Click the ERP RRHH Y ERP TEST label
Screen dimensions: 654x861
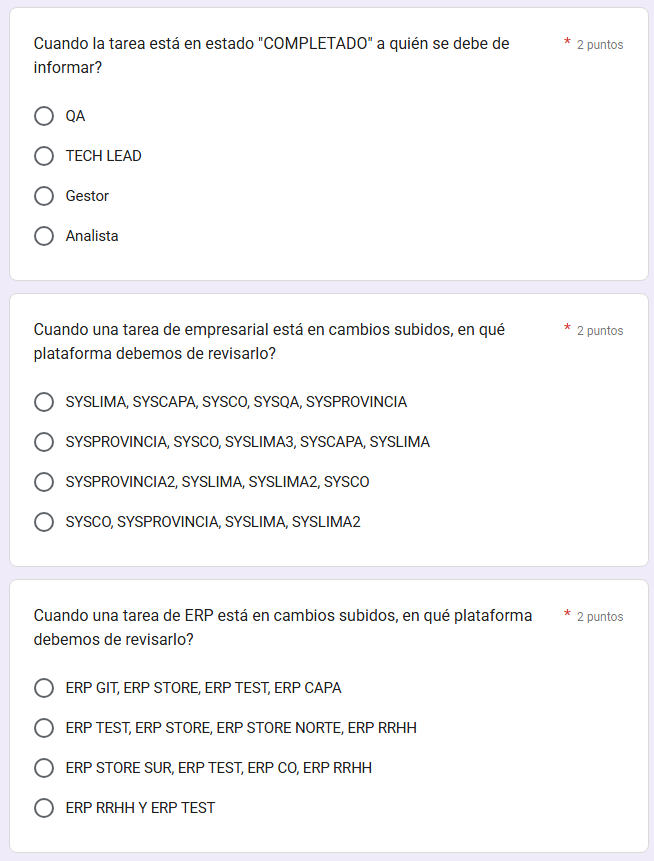140,808
